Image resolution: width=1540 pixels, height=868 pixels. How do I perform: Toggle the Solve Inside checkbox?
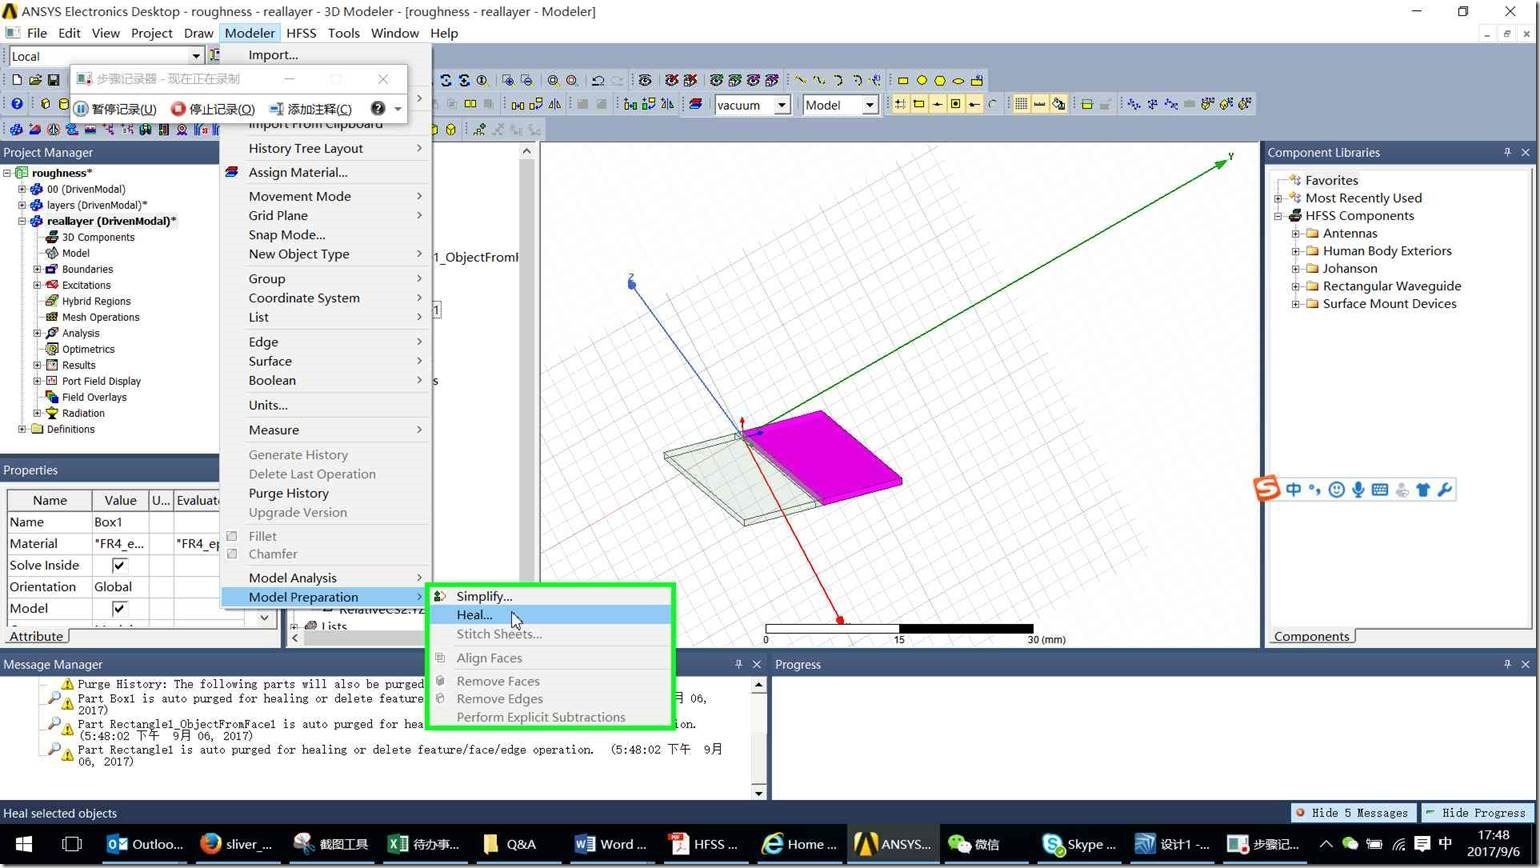[x=119, y=566]
